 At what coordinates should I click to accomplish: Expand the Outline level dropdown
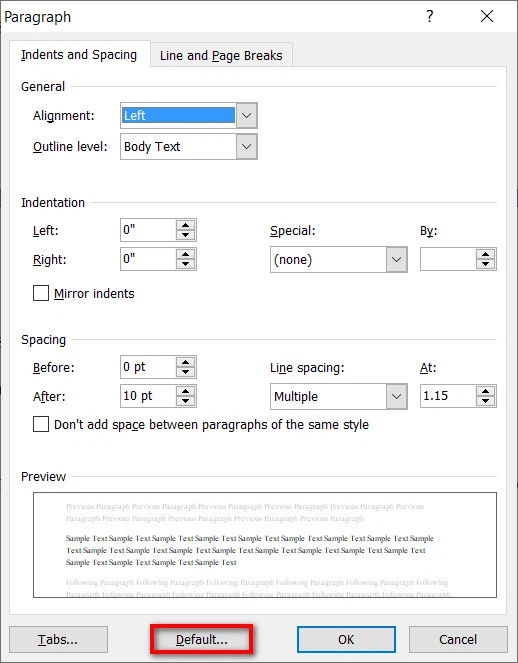(x=247, y=147)
